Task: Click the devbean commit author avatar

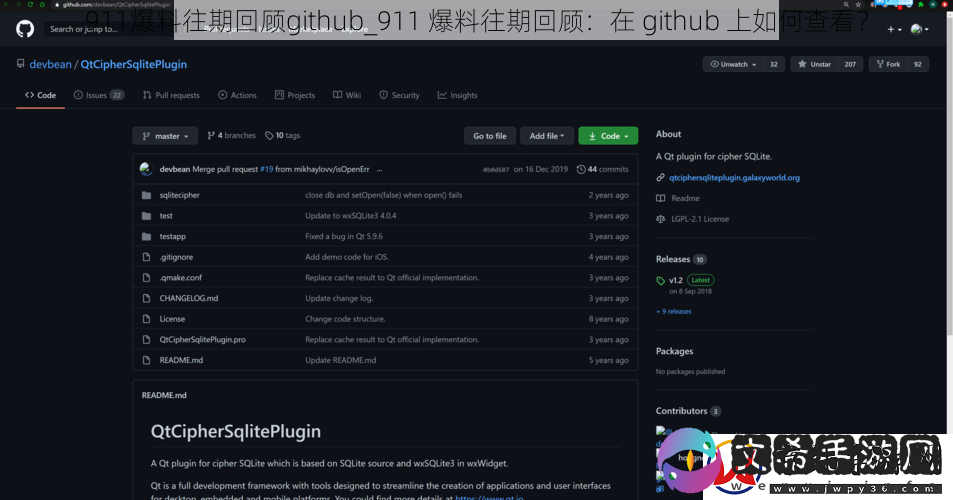Action: click(146, 169)
